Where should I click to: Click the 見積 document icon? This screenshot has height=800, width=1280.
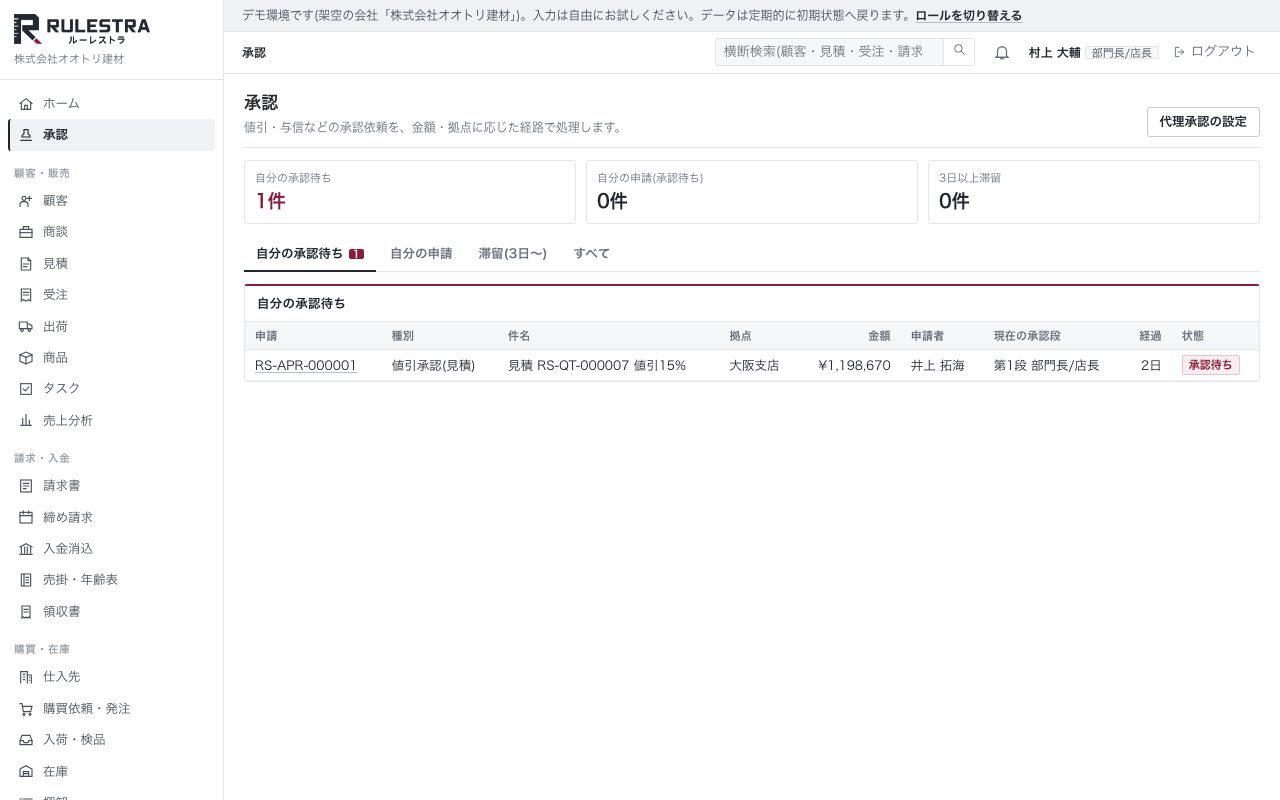[26, 264]
